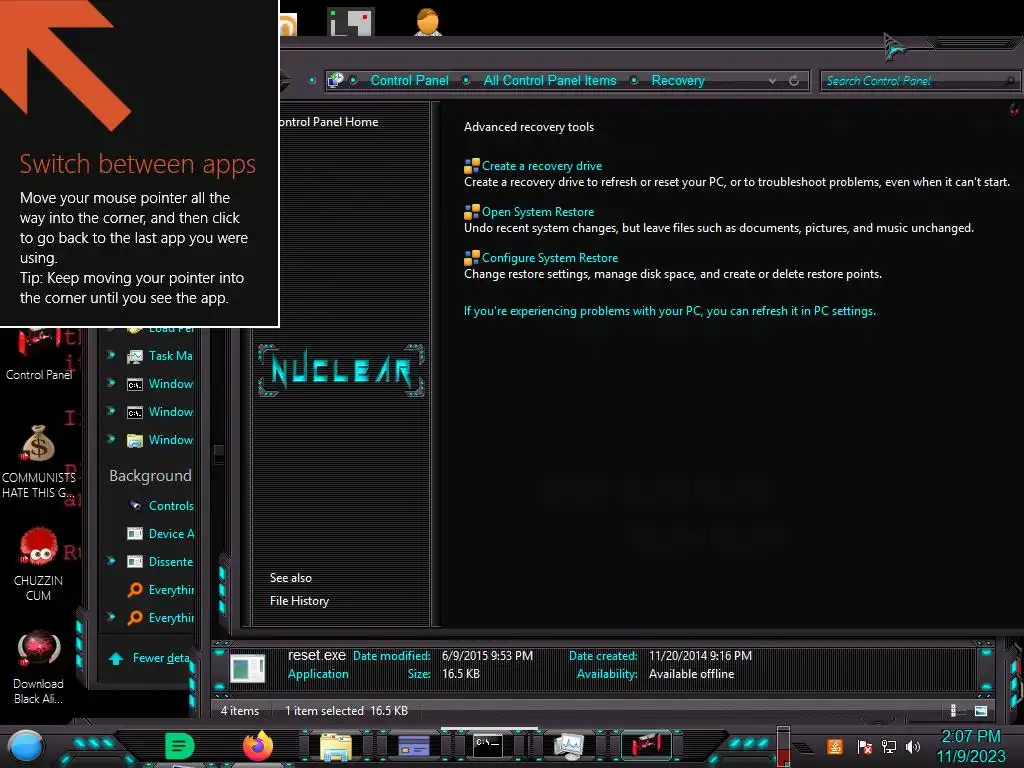The image size is (1024, 768).
Task: Click the refresh it in PC settings link
Action: point(669,311)
